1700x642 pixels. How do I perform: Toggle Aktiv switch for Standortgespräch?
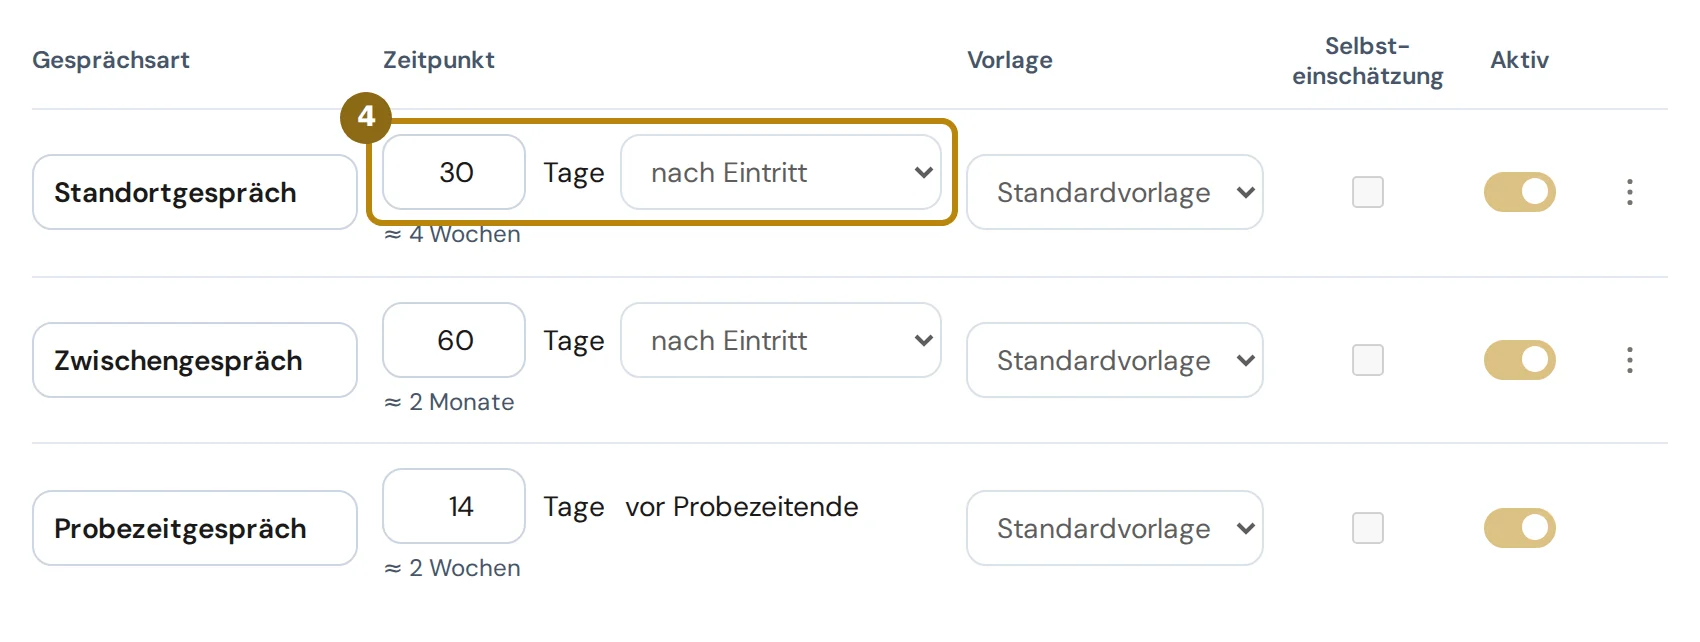coord(1520,192)
